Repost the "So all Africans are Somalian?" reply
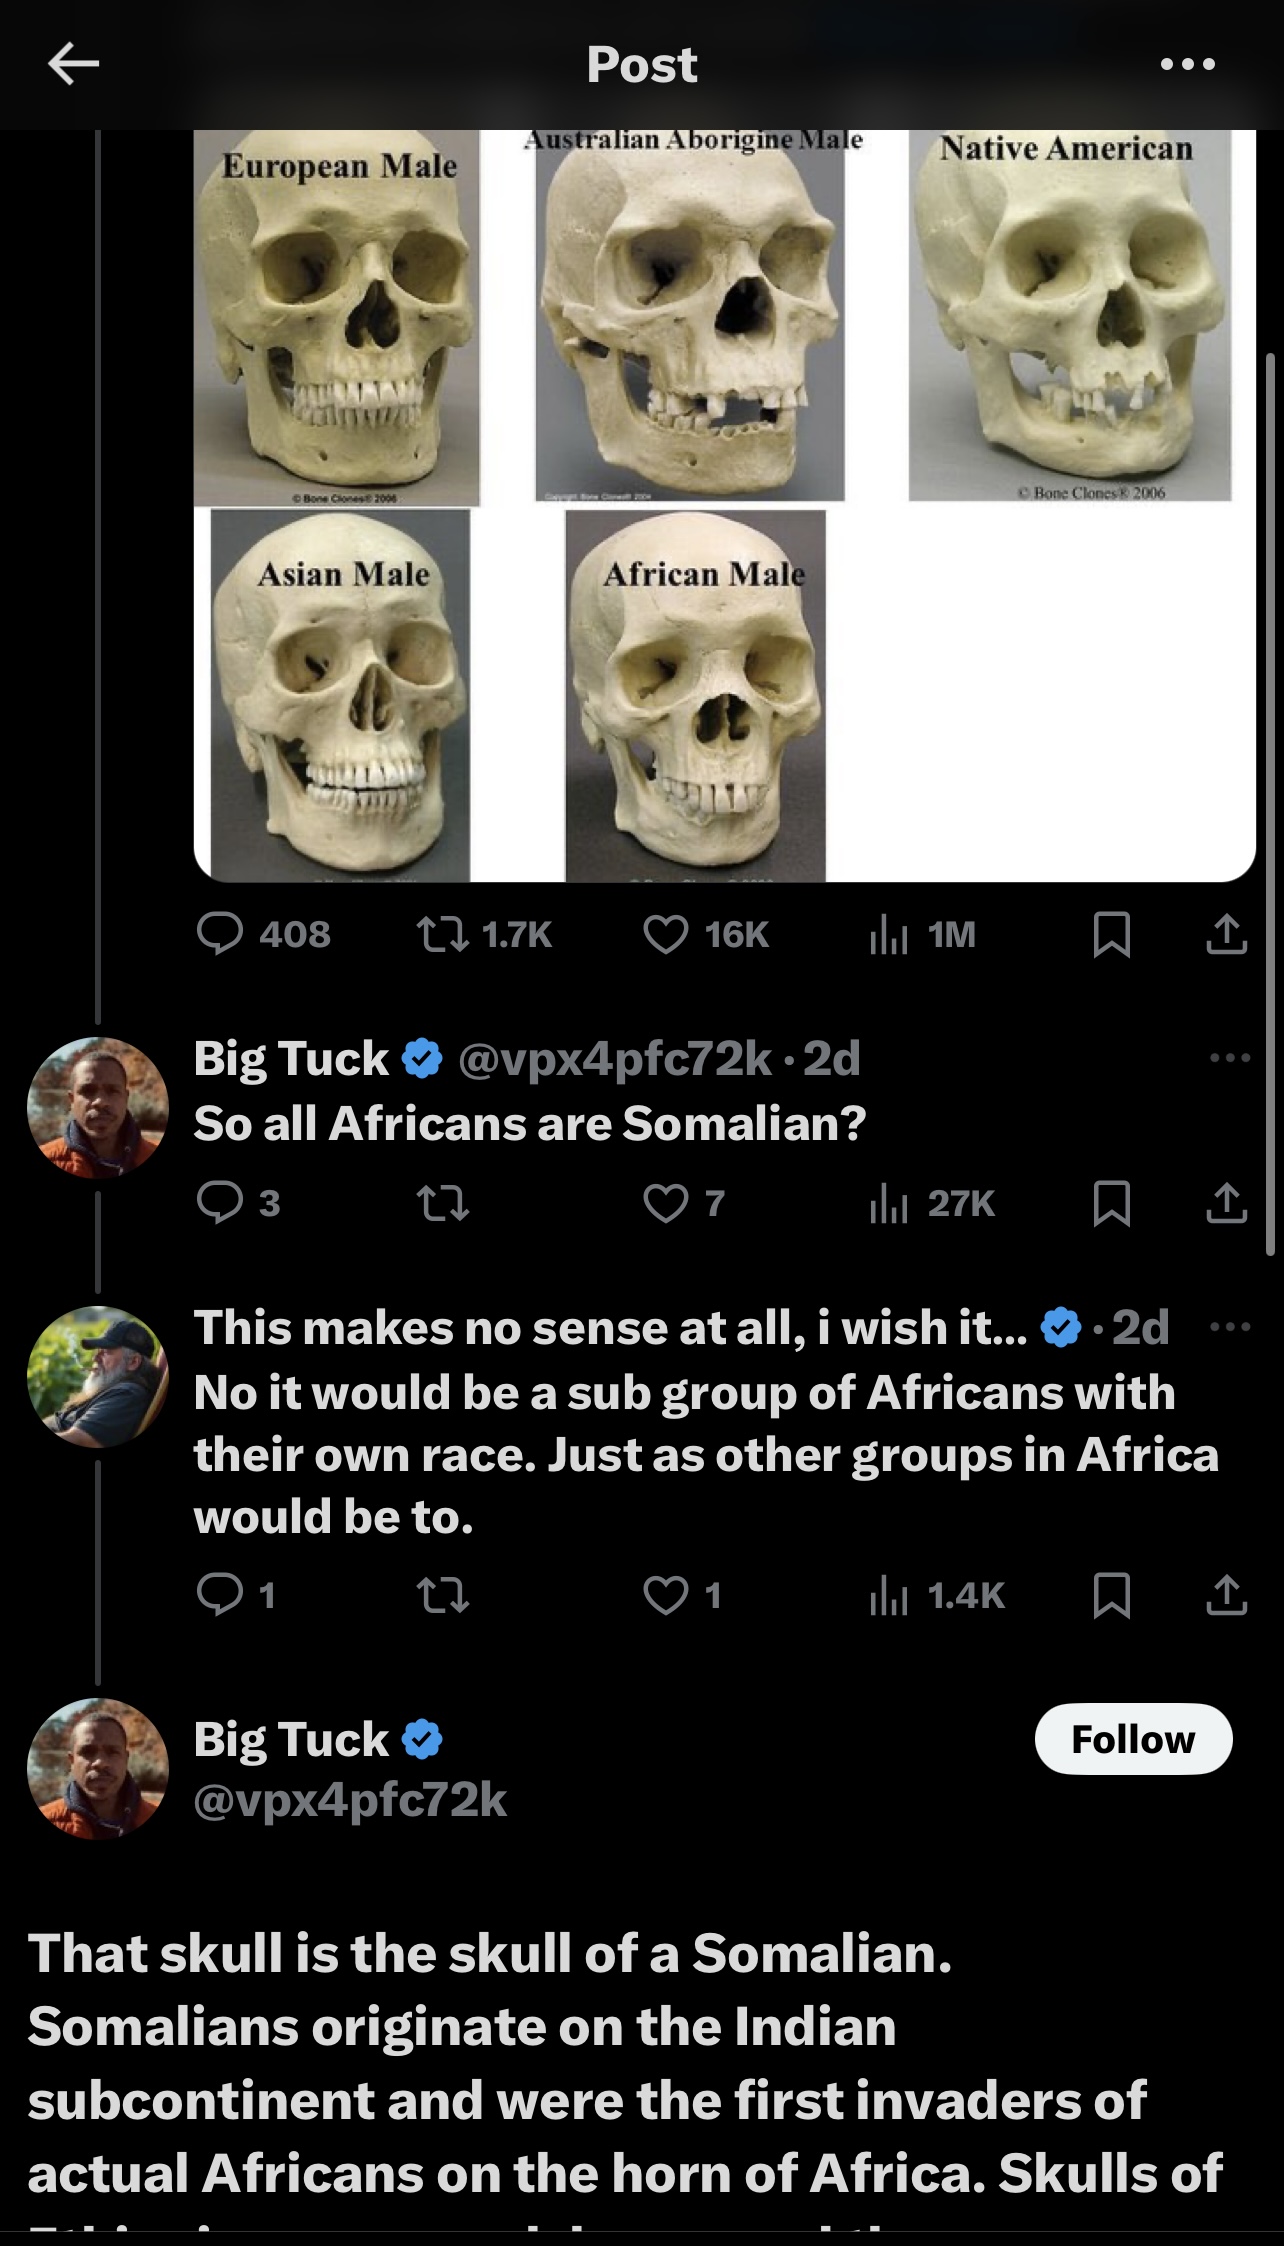Image resolution: width=1284 pixels, height=2246 pixels. click(442, 1203)
